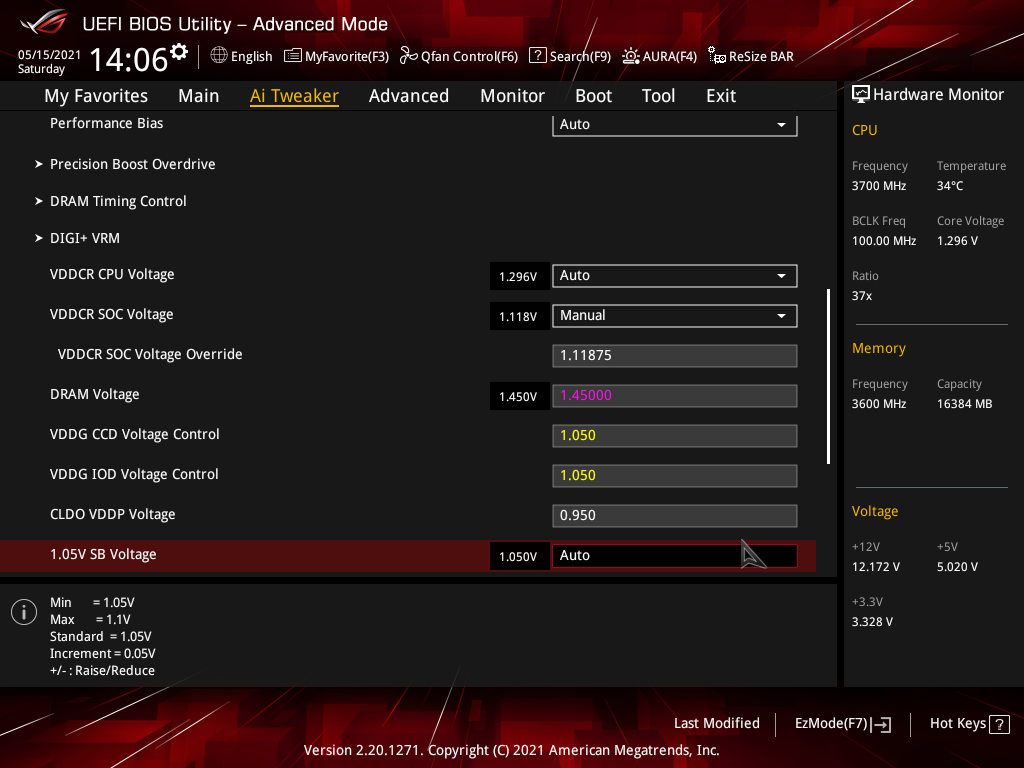The height and width of the screenshot is (768, 1024).
Task: Click the 37x ratio value
Action: (x=862, y=296)
